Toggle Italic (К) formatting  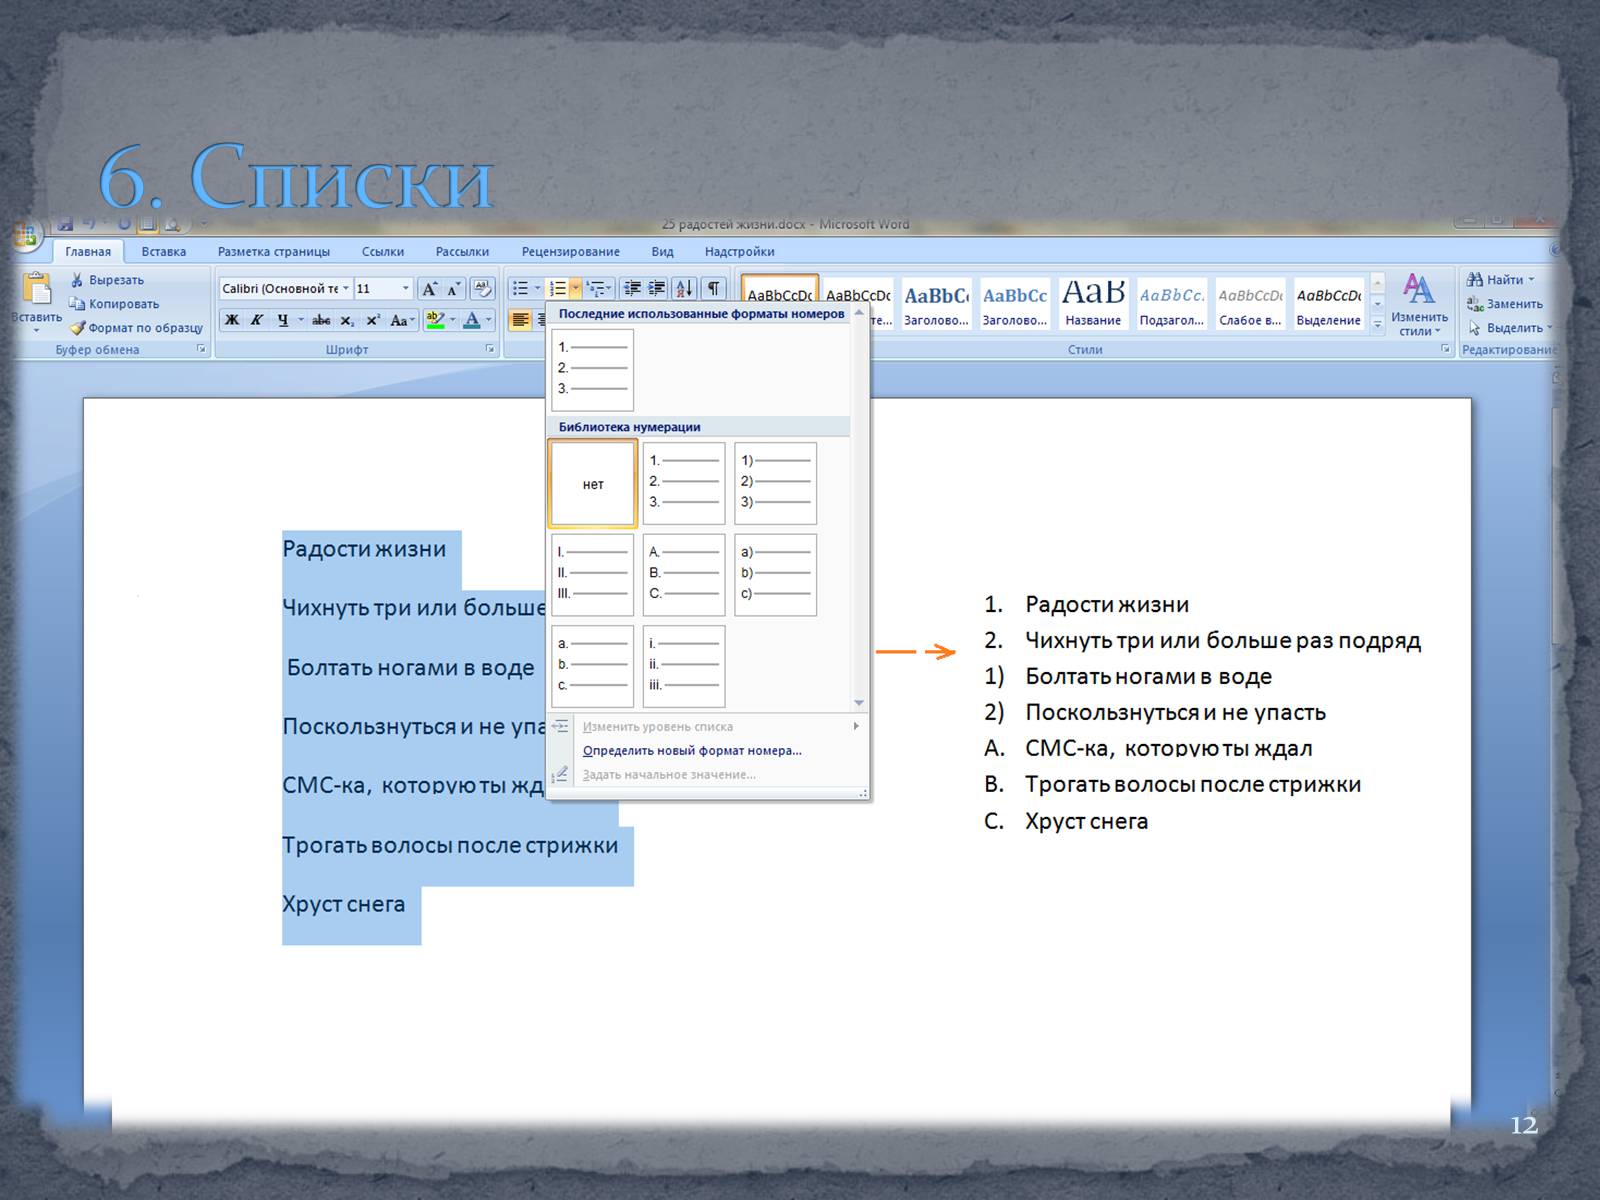click(x=257, y=320)
